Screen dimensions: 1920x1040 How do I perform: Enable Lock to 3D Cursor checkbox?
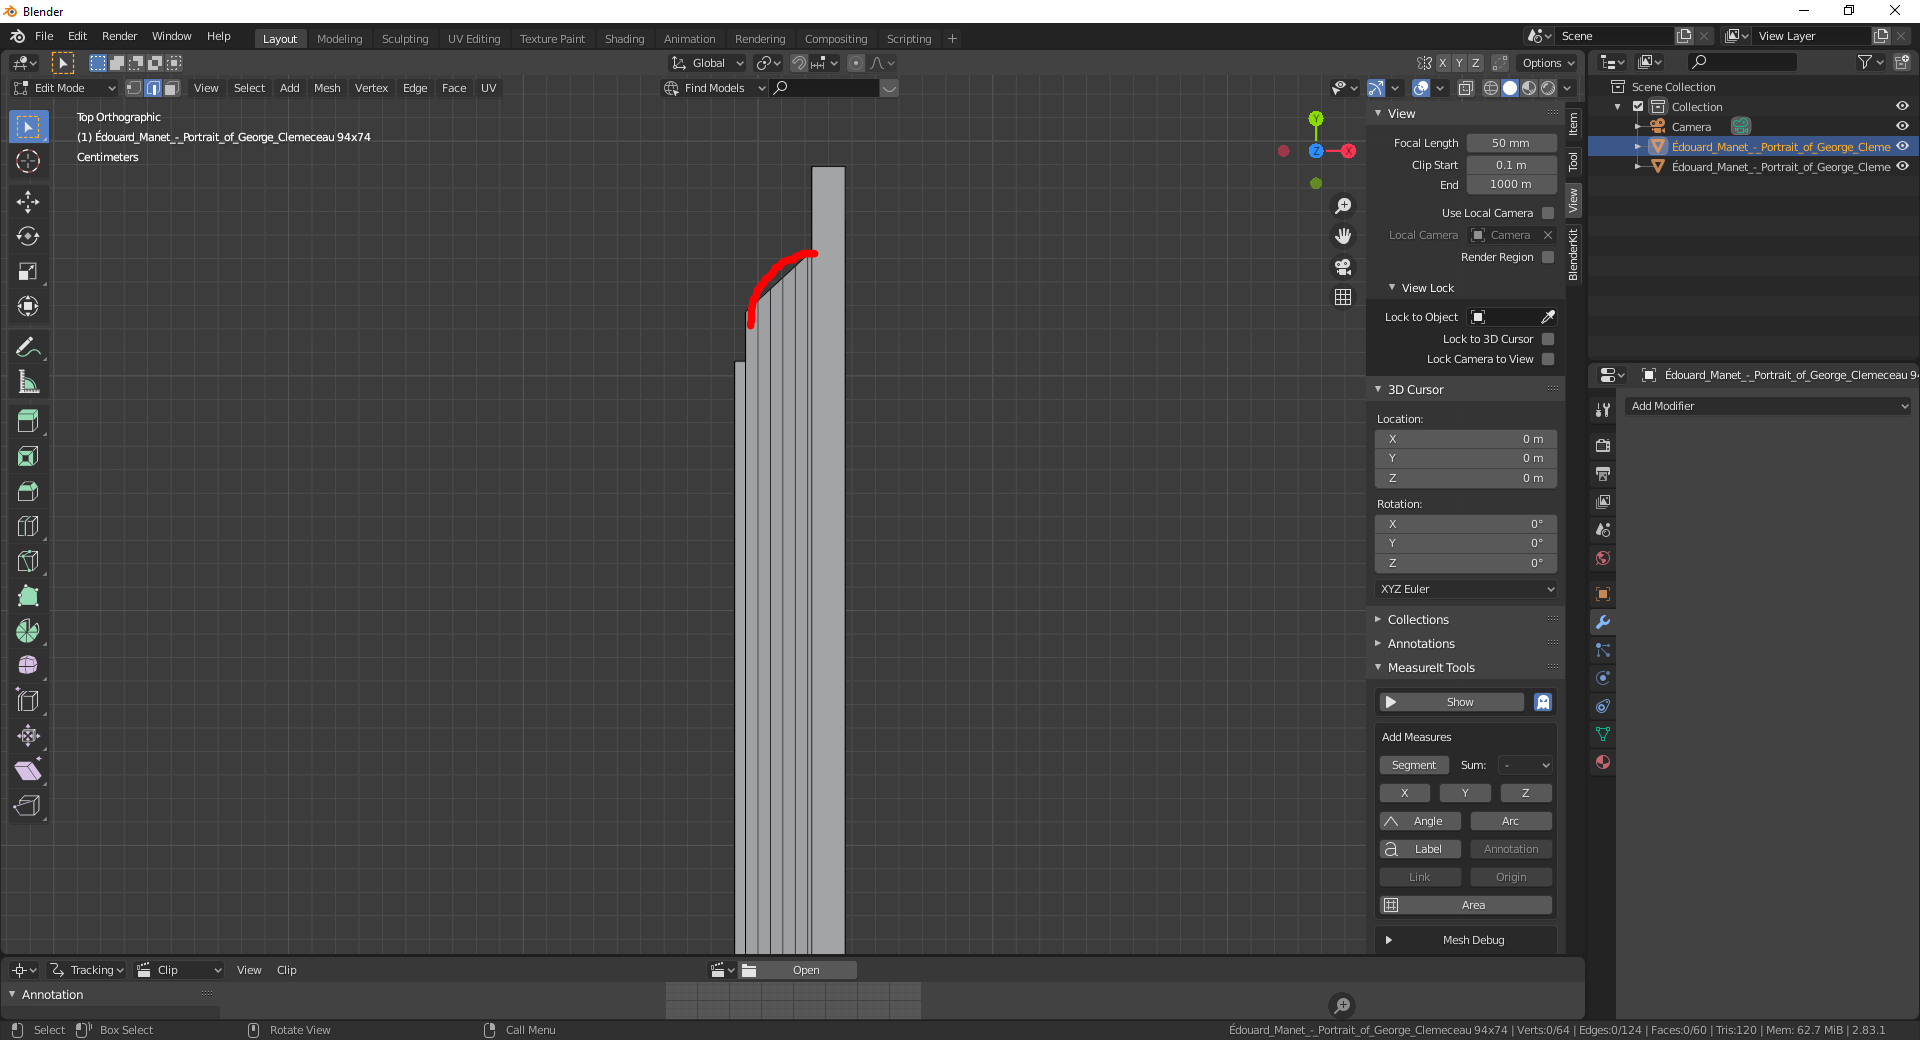point(1548,339)
